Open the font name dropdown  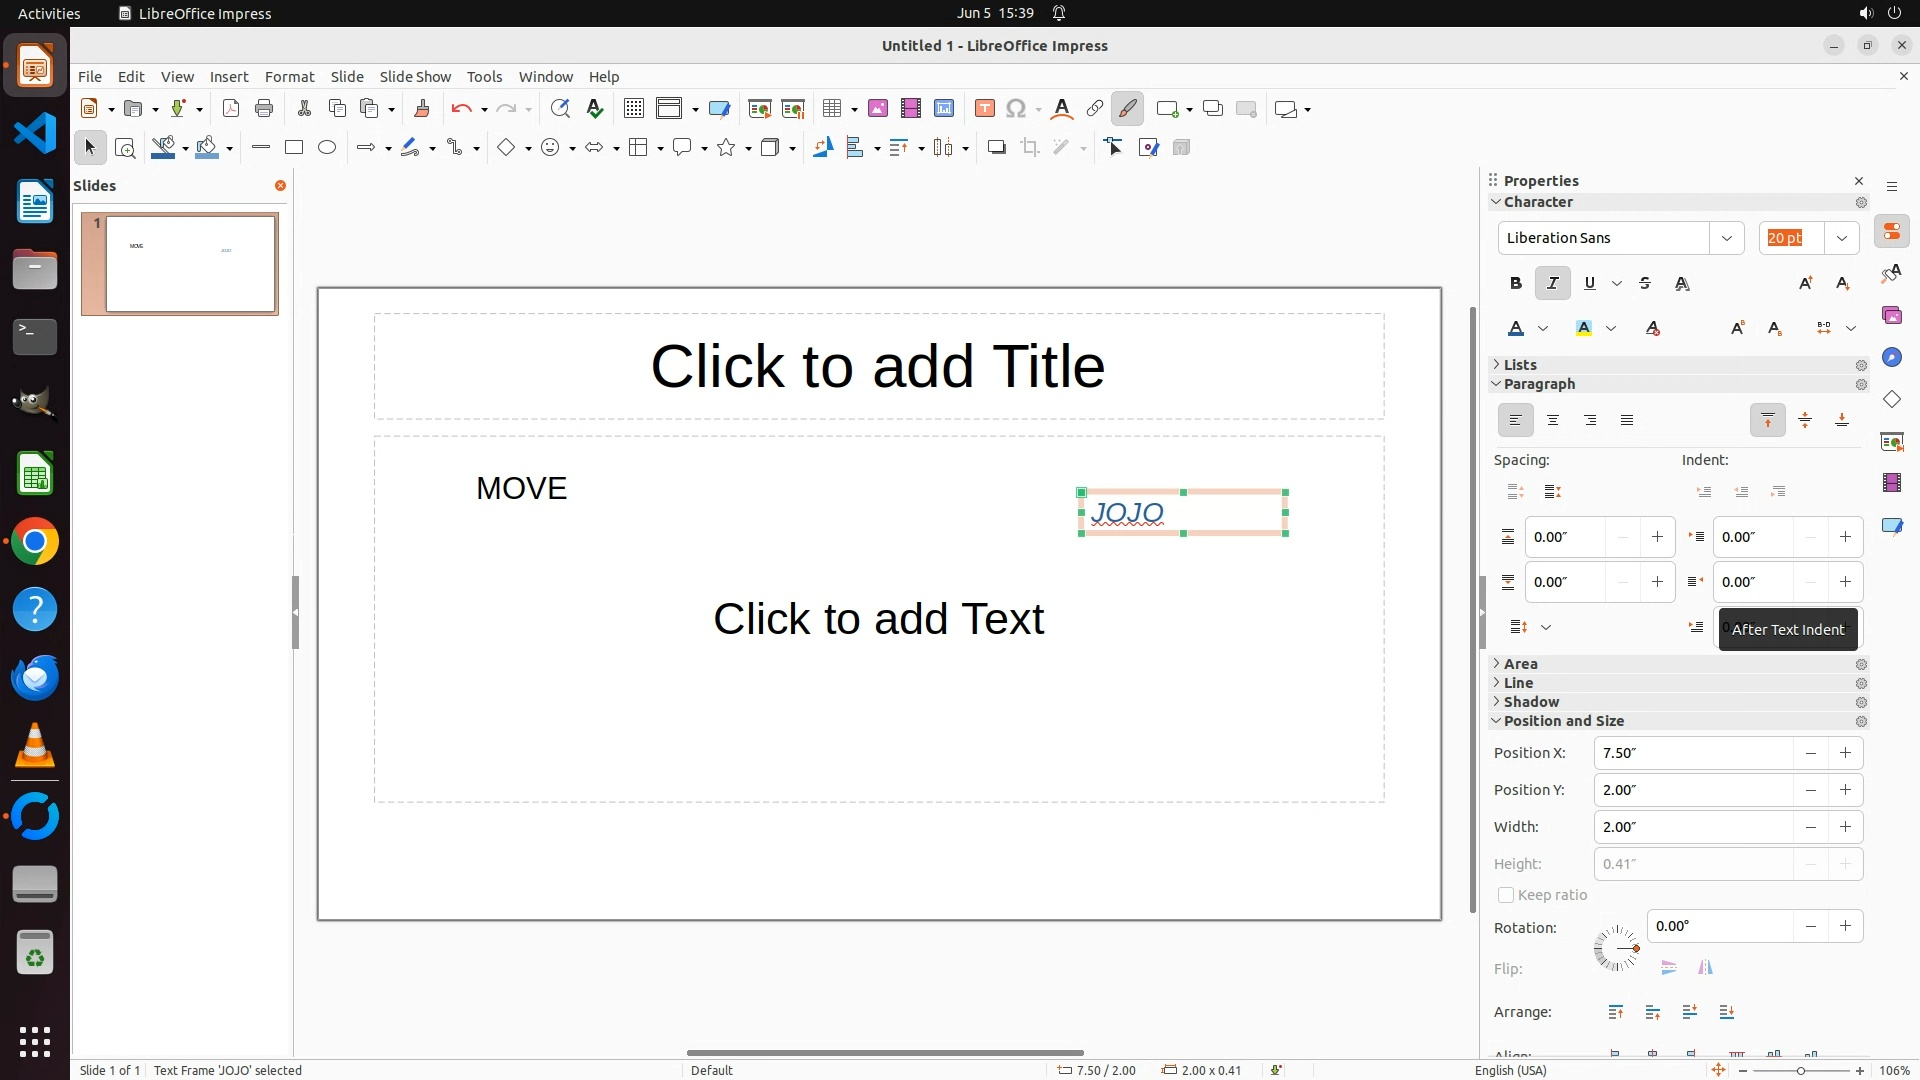click(x=1726, y=238)
